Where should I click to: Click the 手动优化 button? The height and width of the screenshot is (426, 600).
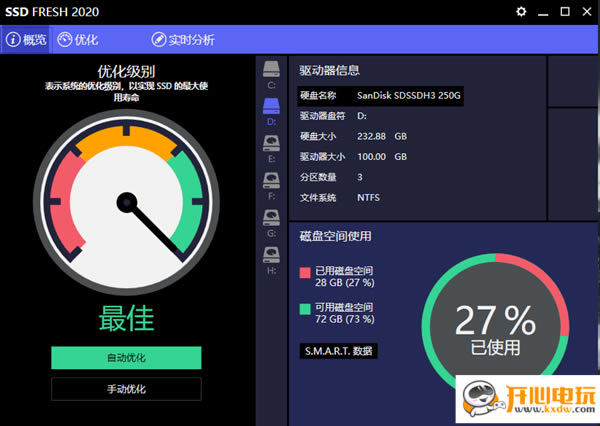point(126,389)
